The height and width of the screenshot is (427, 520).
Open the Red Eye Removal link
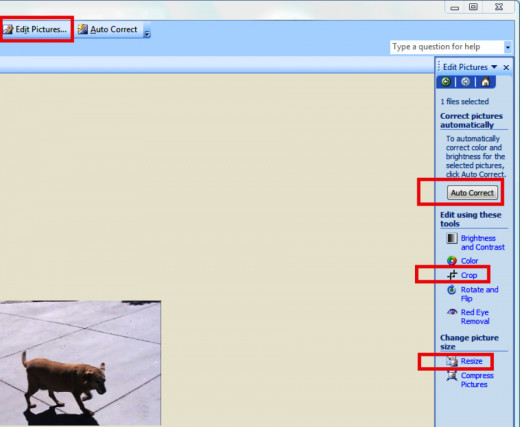[x=475, y=317]
